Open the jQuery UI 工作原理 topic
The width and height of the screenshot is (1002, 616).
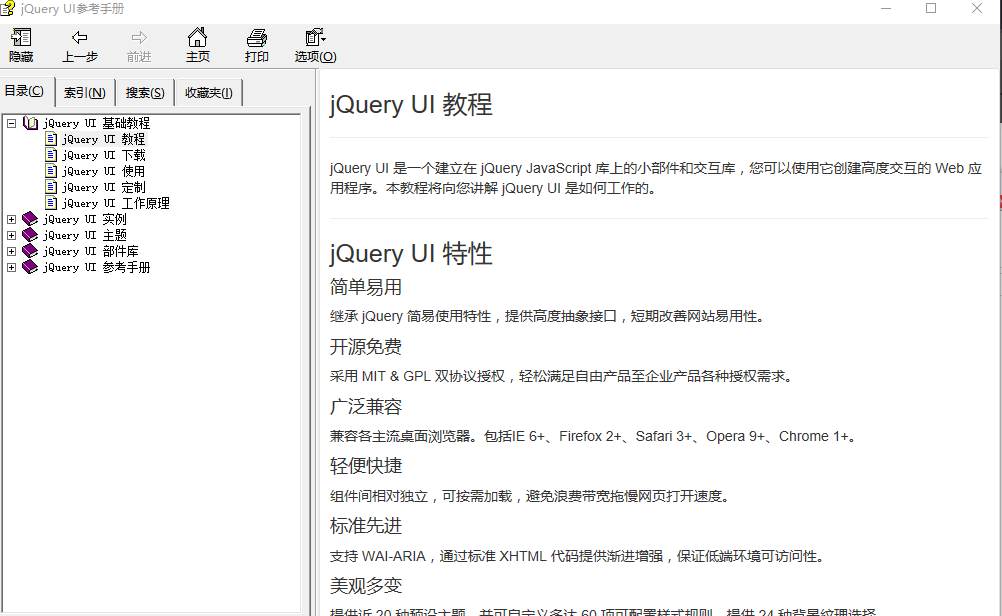[x=113, y=202]
